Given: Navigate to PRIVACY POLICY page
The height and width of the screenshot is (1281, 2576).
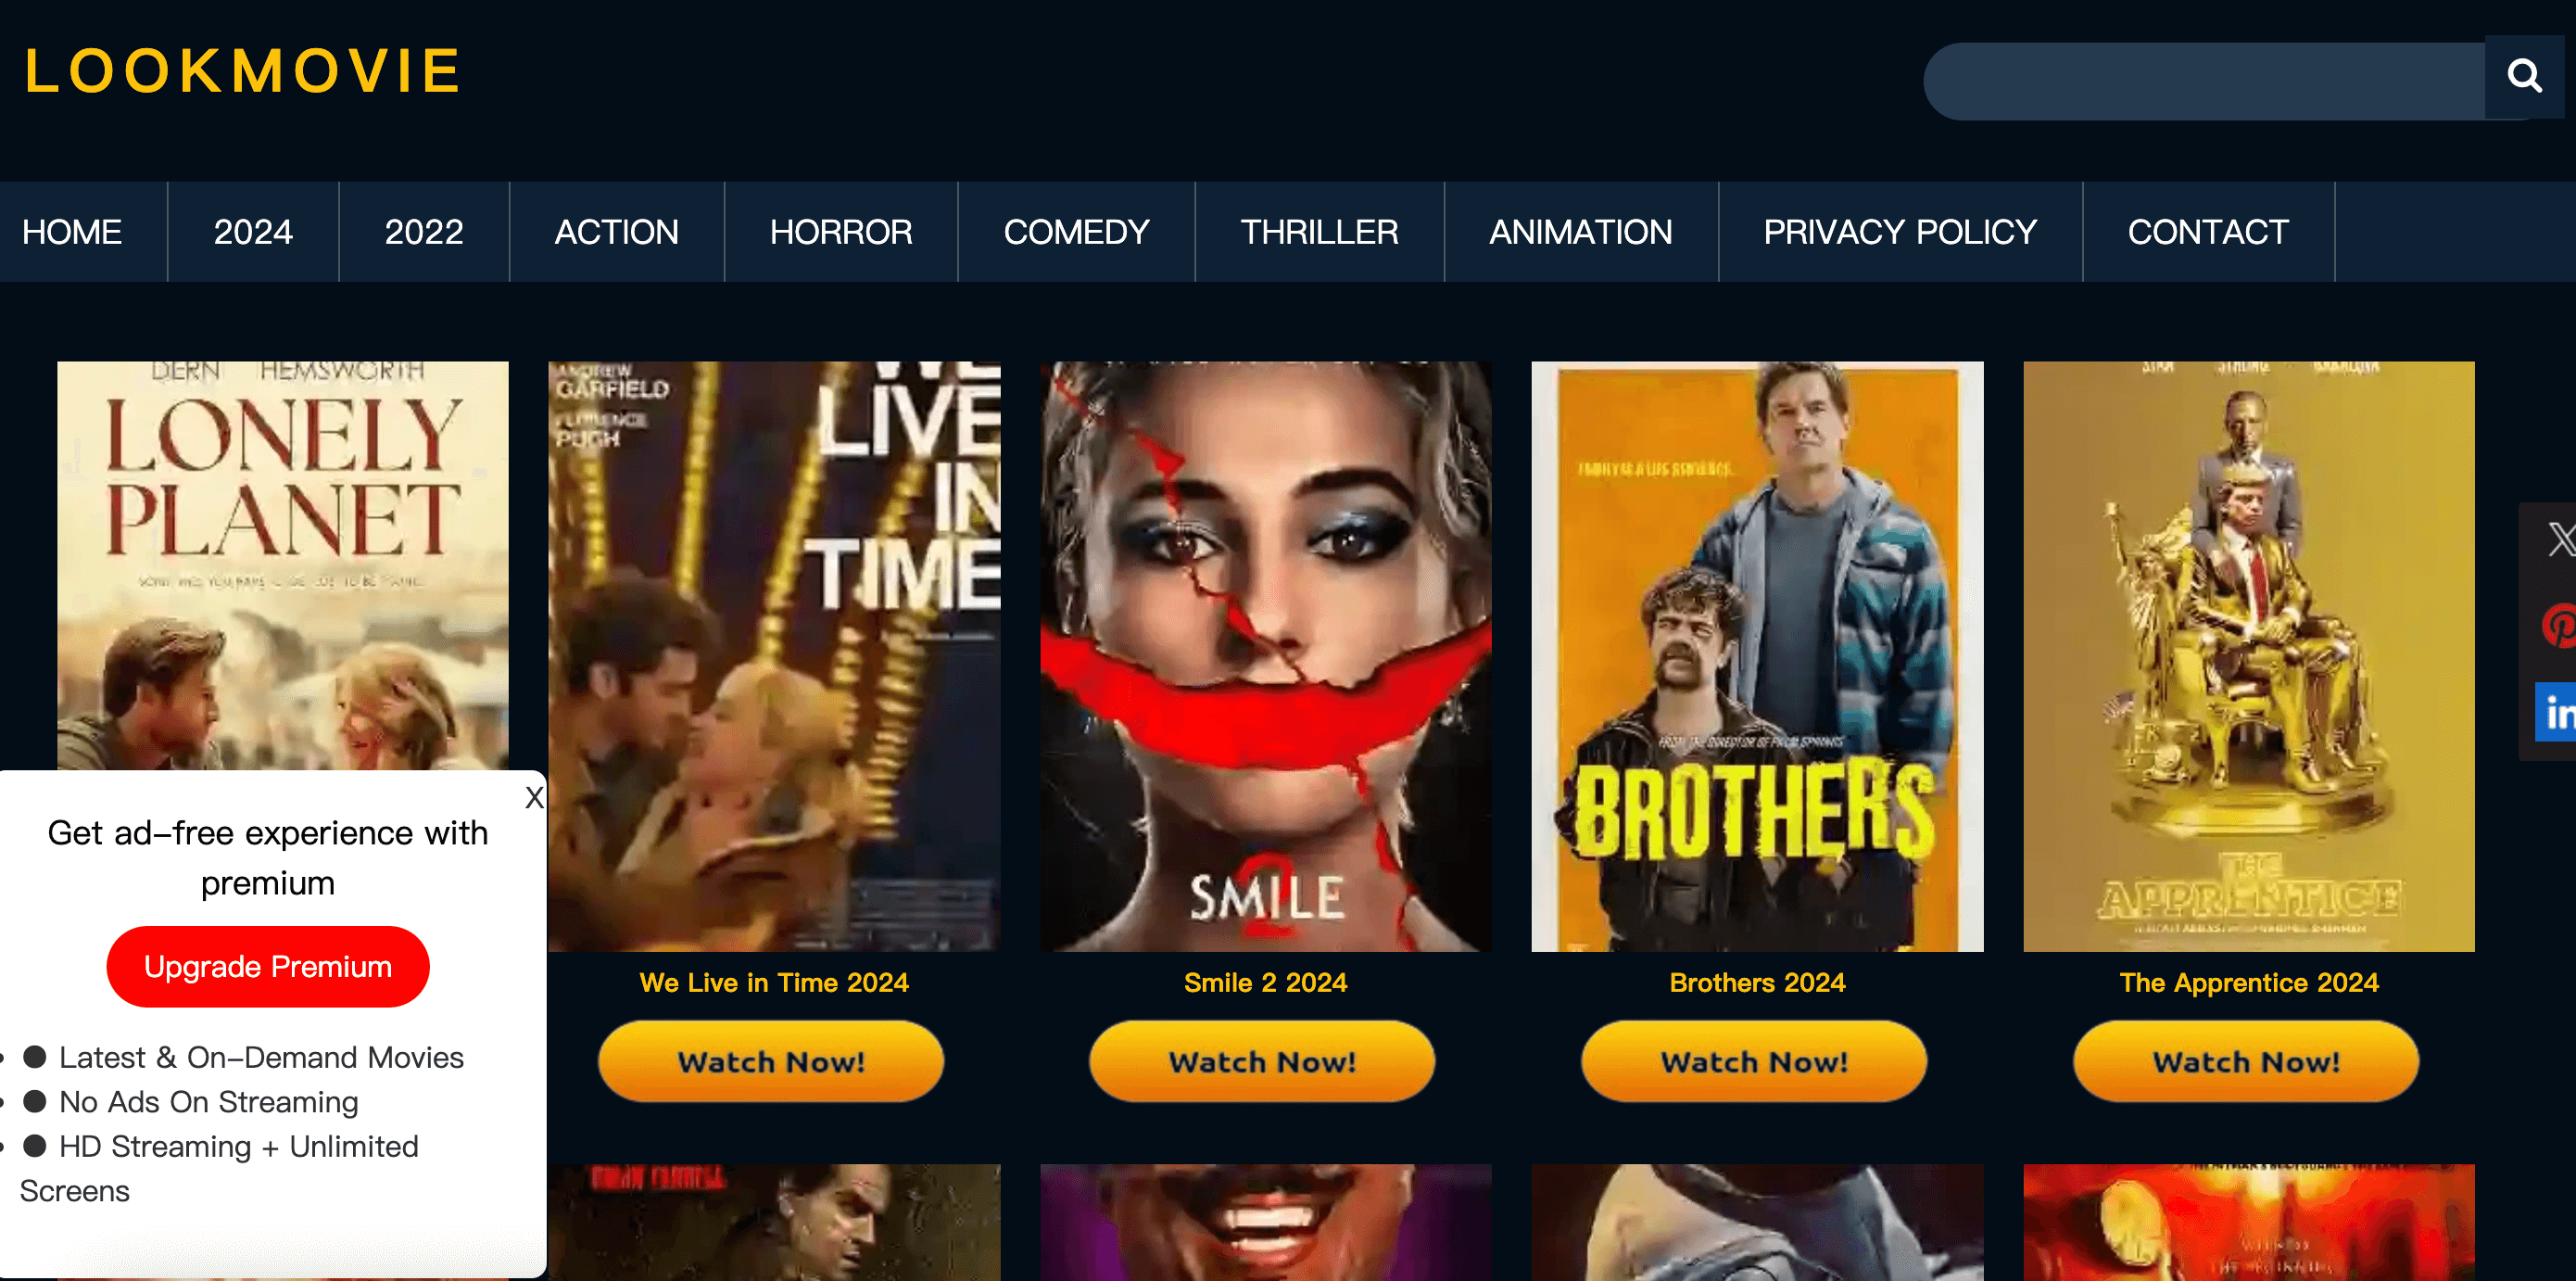Looking at the screenshot, I should 1900,230.
